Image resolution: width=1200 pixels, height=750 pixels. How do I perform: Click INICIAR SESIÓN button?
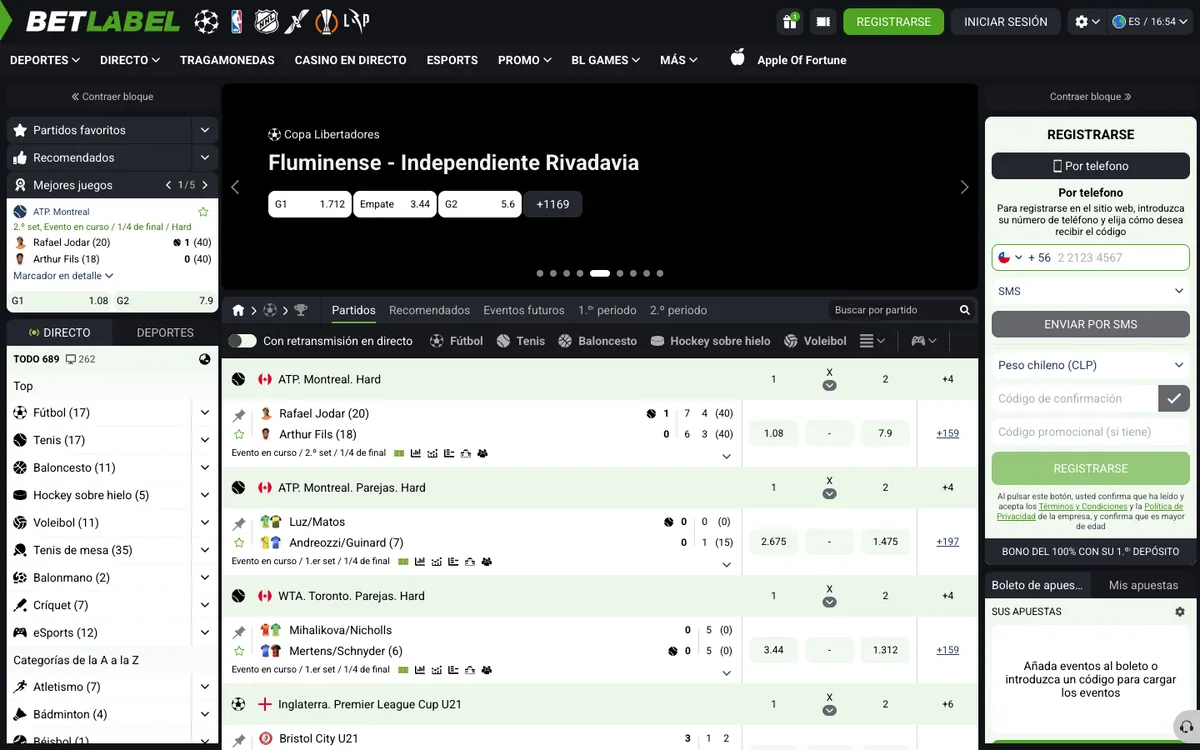pos(1006,21)
